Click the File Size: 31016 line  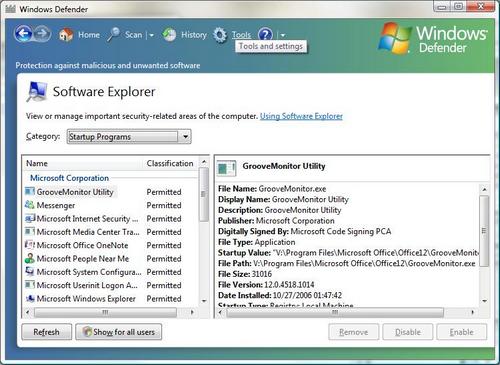pyautogui.click(x=245, y=274)
